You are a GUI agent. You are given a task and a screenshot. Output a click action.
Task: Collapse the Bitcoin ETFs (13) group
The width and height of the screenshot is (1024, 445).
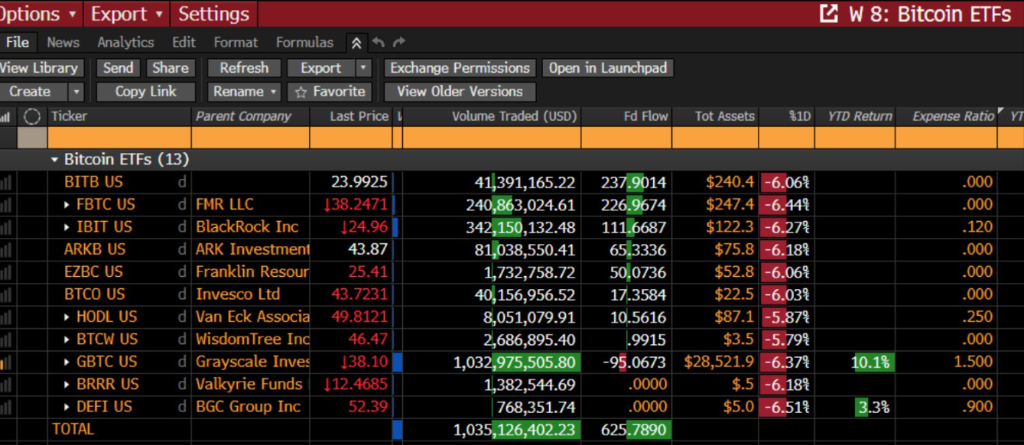(x=55, y=159)
